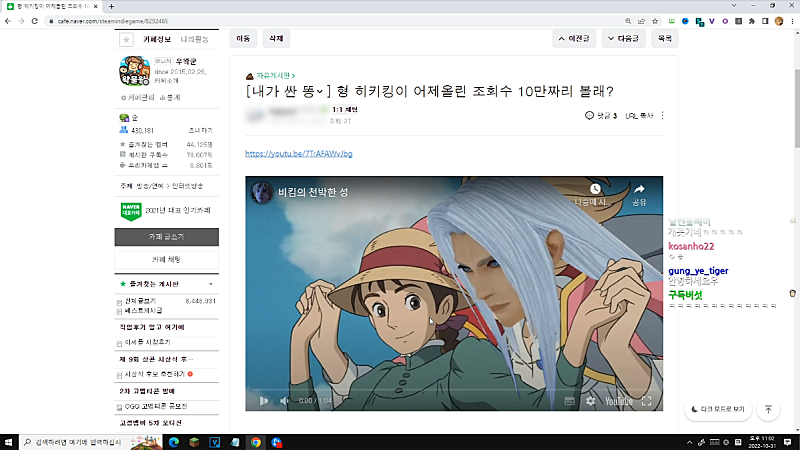Click the video channel avatar
This screenshot has height=450, width=800.
click(262, 192)
